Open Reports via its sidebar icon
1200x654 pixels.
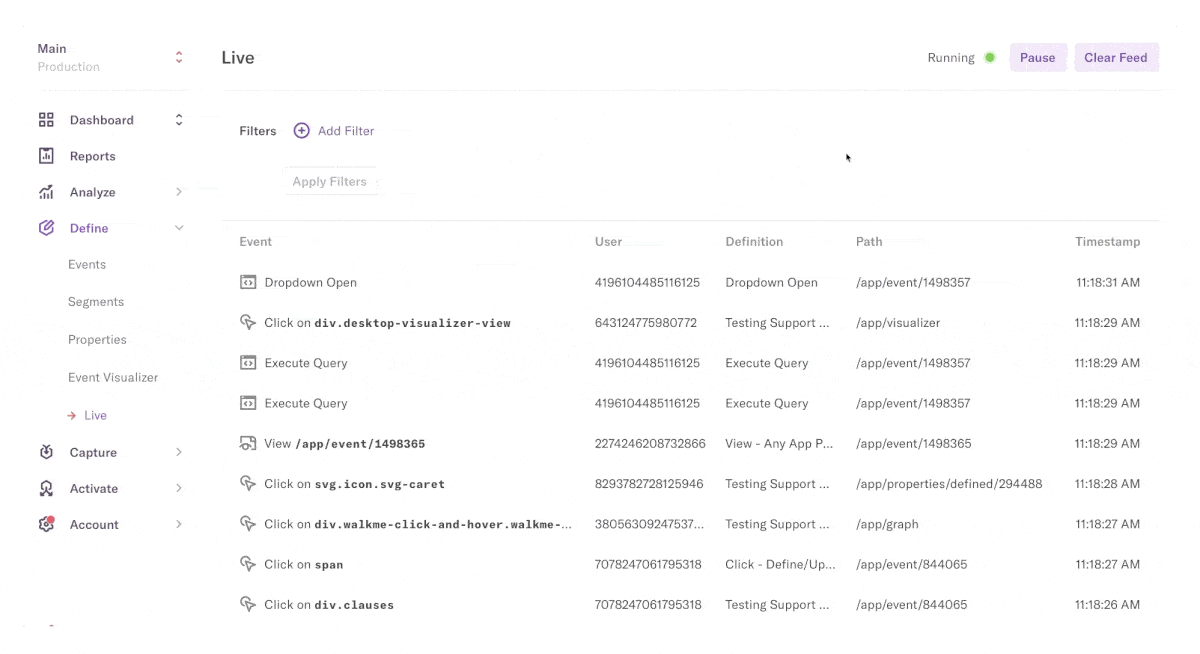46,155
